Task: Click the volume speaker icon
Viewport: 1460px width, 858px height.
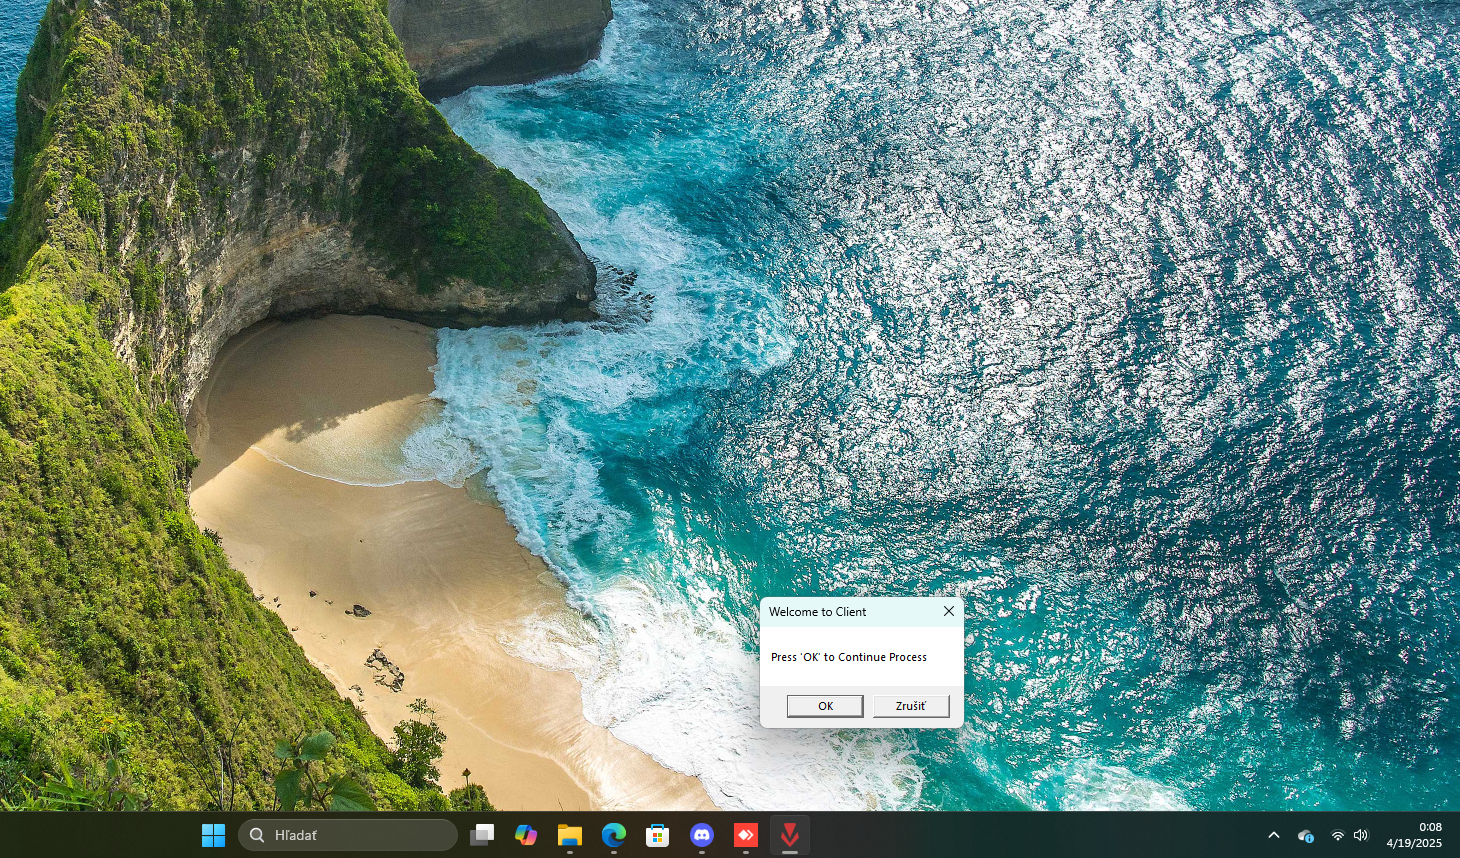Action: [1361, 835]
